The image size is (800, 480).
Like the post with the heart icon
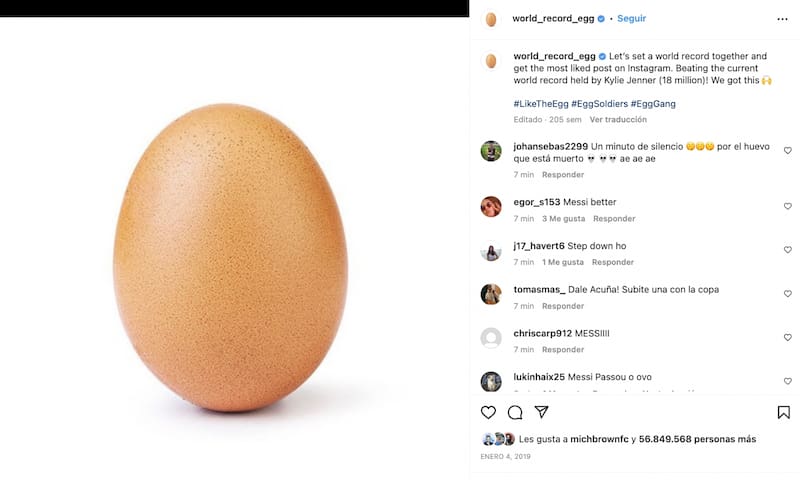(488, 412)
